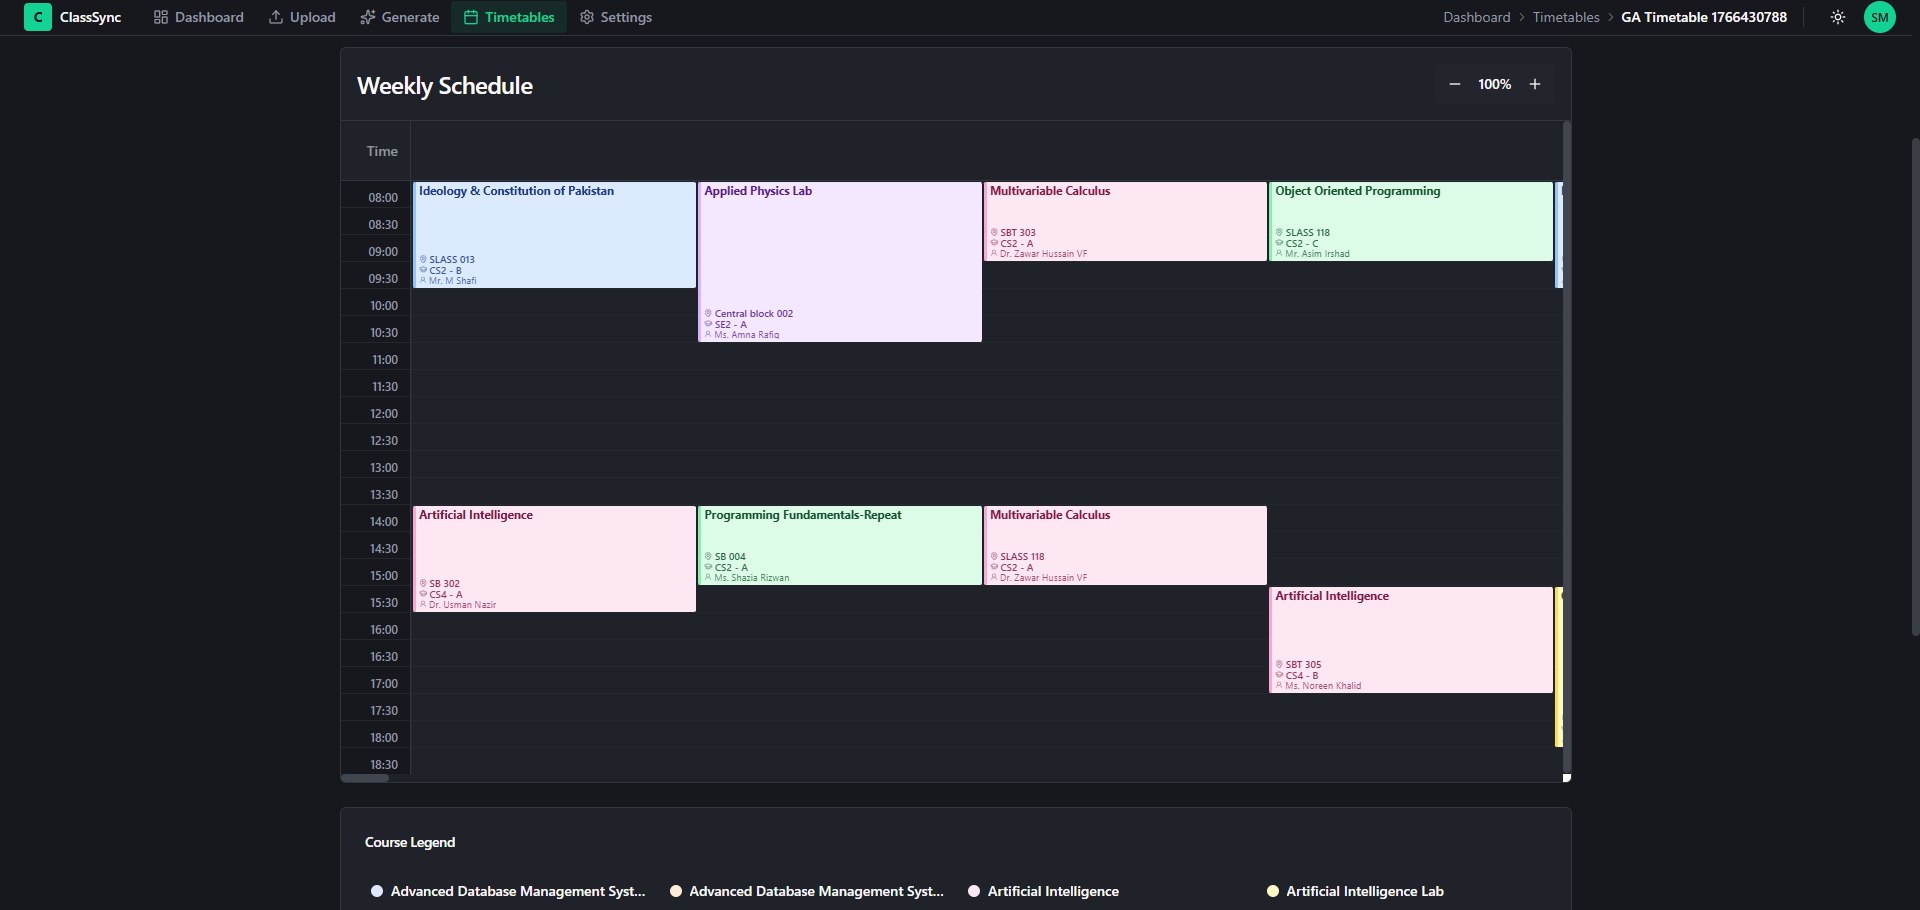Viewport: 1920px width, 910px height.
Task: Open the Applied Physics Lab class block
Action: click(x=840, y=262)
